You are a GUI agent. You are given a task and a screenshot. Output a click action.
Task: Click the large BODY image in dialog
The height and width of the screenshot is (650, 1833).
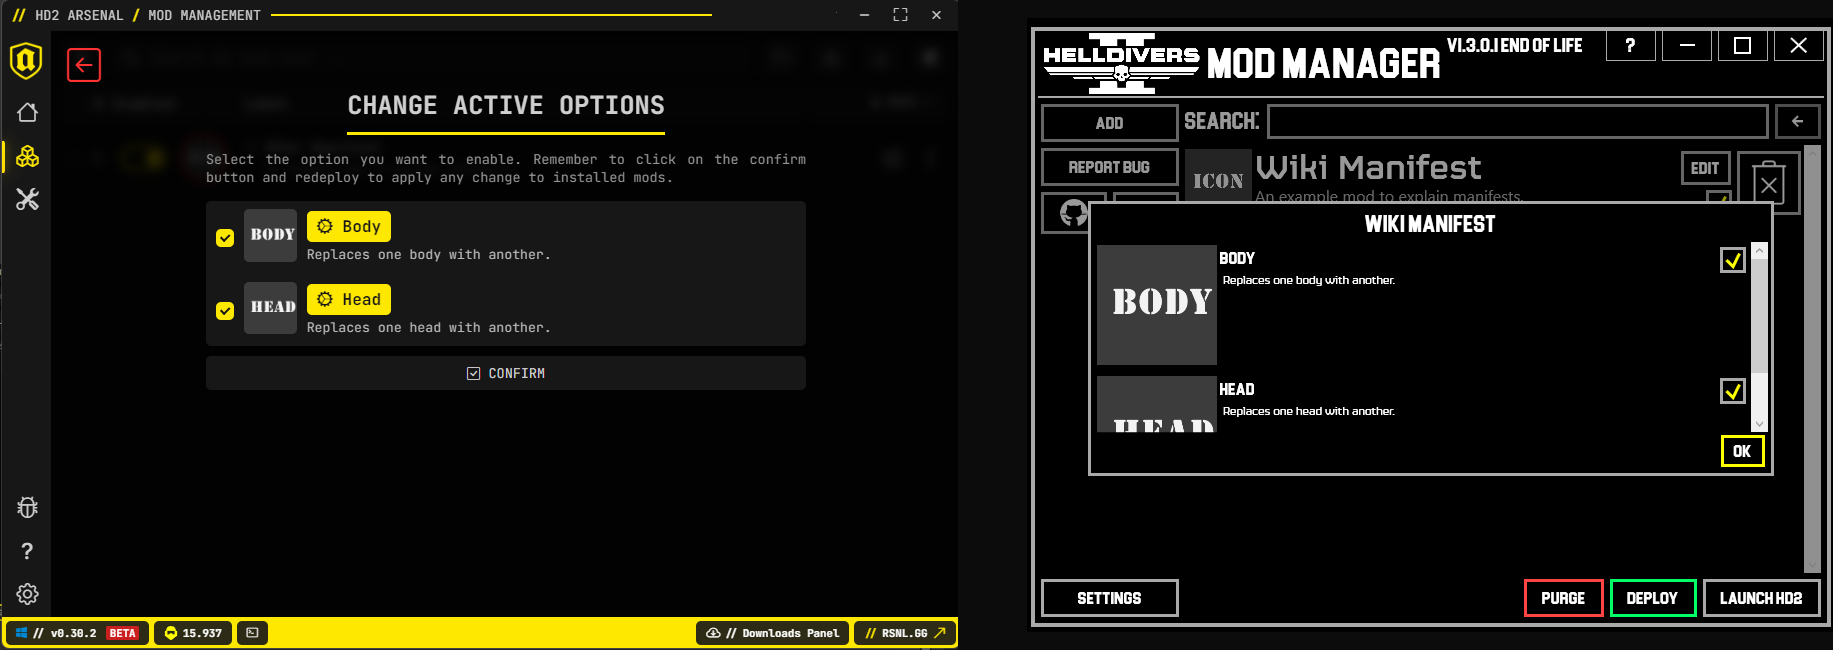[1157, 305]
